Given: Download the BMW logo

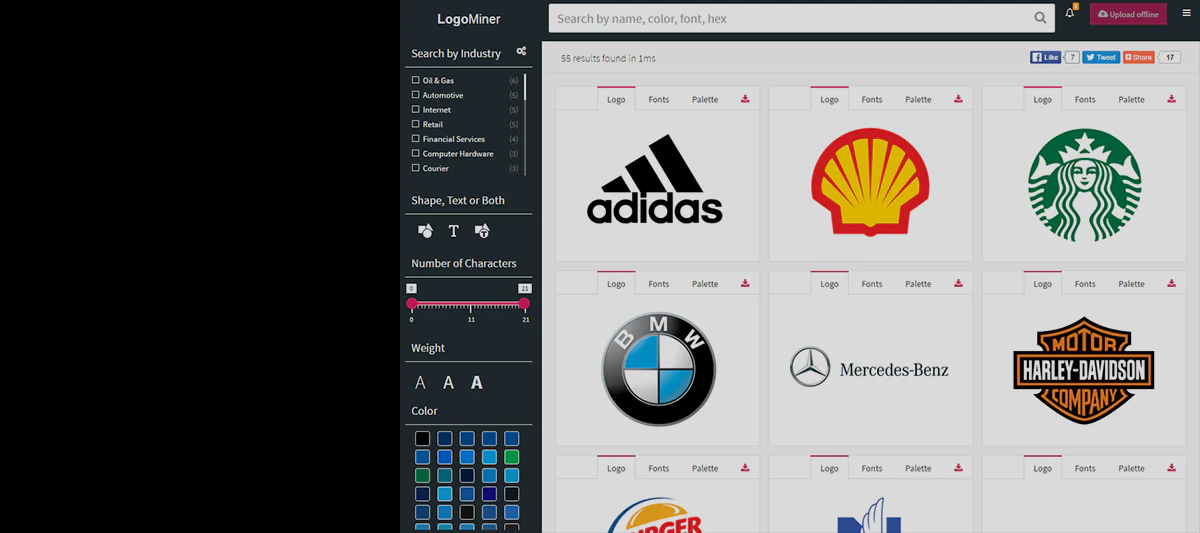Looking at the screenshot, I should click(x=745, y=283).
